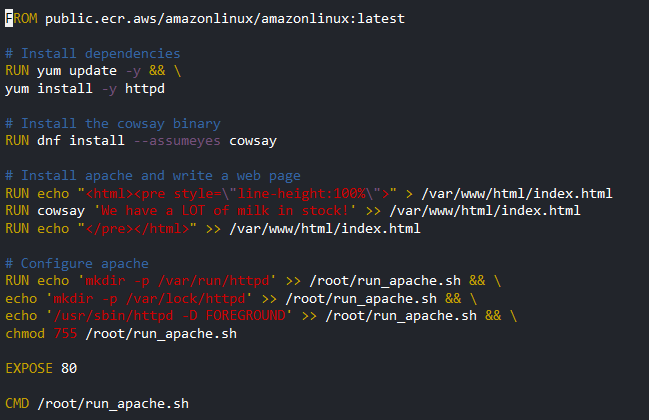The image size is (649, 420).
Task: Click the '755' permission value
Action: [65, 334]
